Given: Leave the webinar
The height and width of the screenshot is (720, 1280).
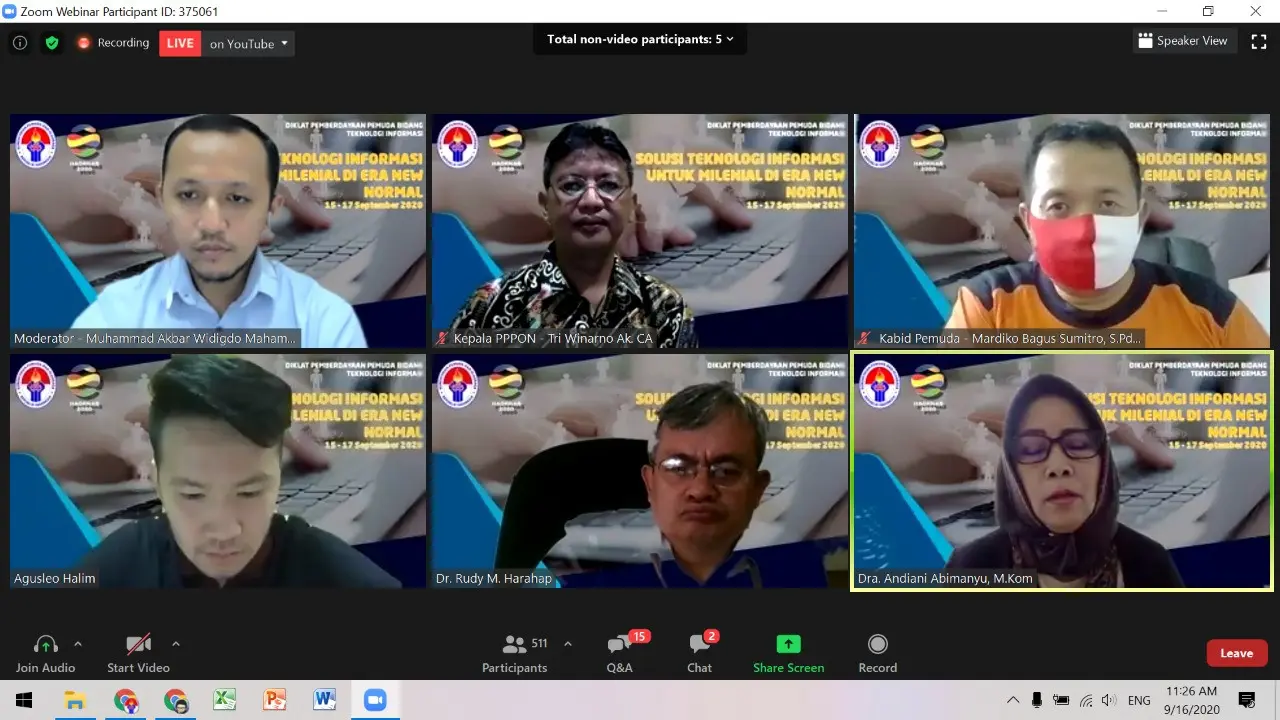Looking at the screenshot, I should coord(1237,653).
